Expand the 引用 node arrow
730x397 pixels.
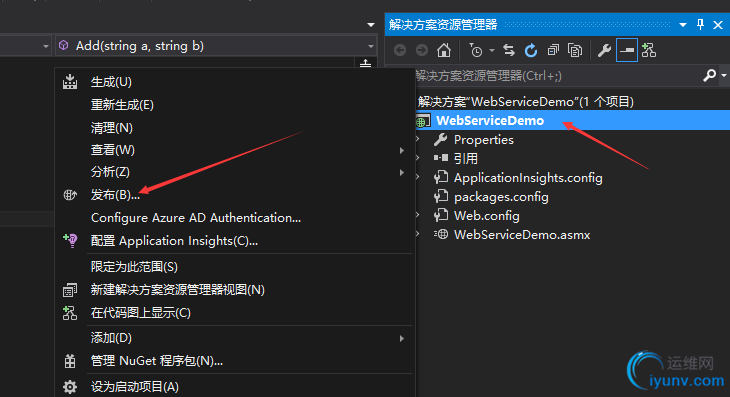[418, 158]
